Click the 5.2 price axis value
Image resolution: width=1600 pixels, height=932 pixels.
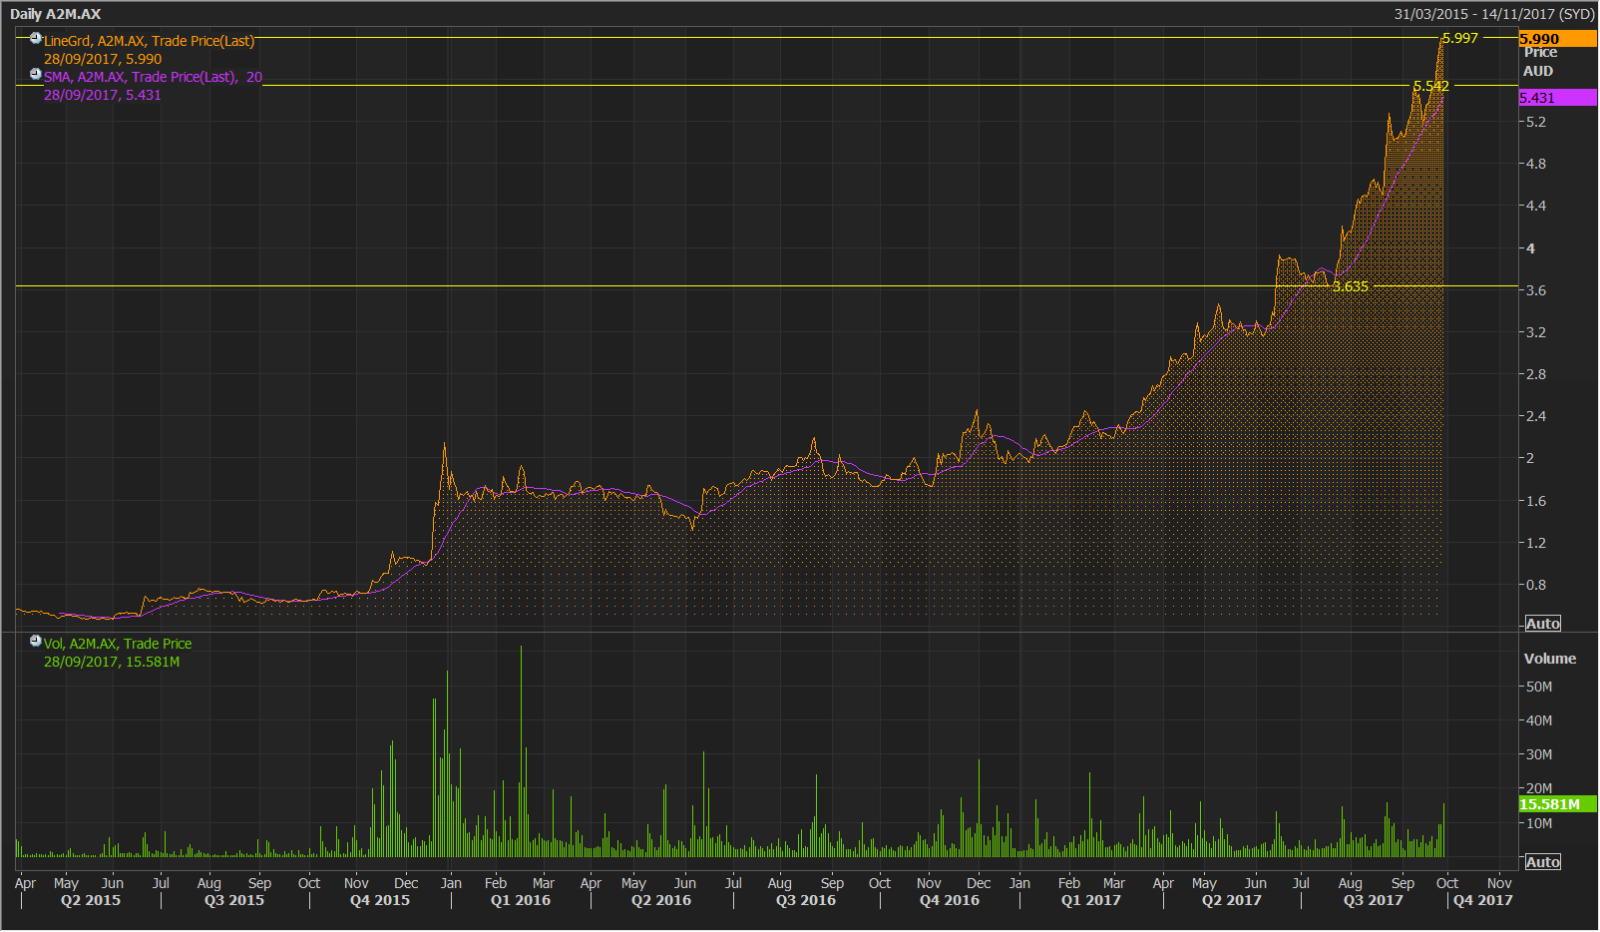(1536, 121)
